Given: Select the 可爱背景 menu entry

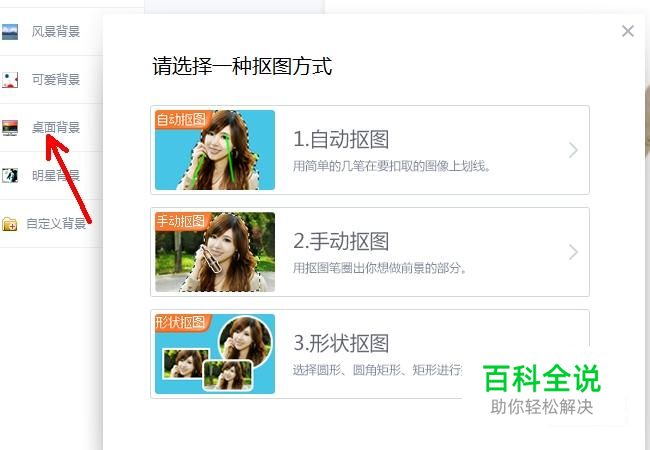Looking at the screenshot, I should (51, 80).
